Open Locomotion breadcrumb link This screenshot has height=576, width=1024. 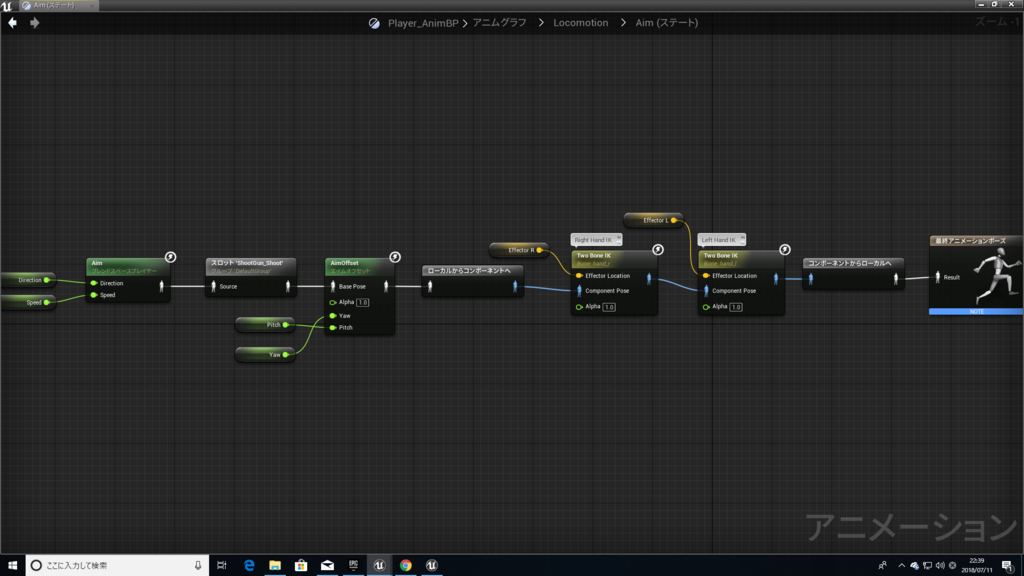click(x=581, y=23)
